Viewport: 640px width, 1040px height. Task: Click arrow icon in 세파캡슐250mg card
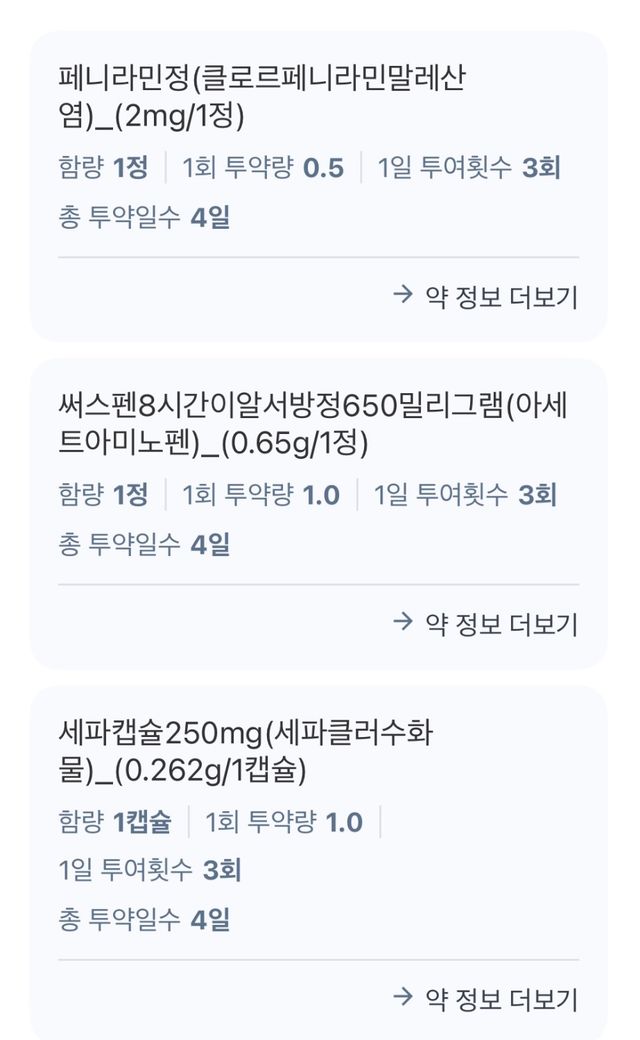pyautogui.click(x=403, y=996)
